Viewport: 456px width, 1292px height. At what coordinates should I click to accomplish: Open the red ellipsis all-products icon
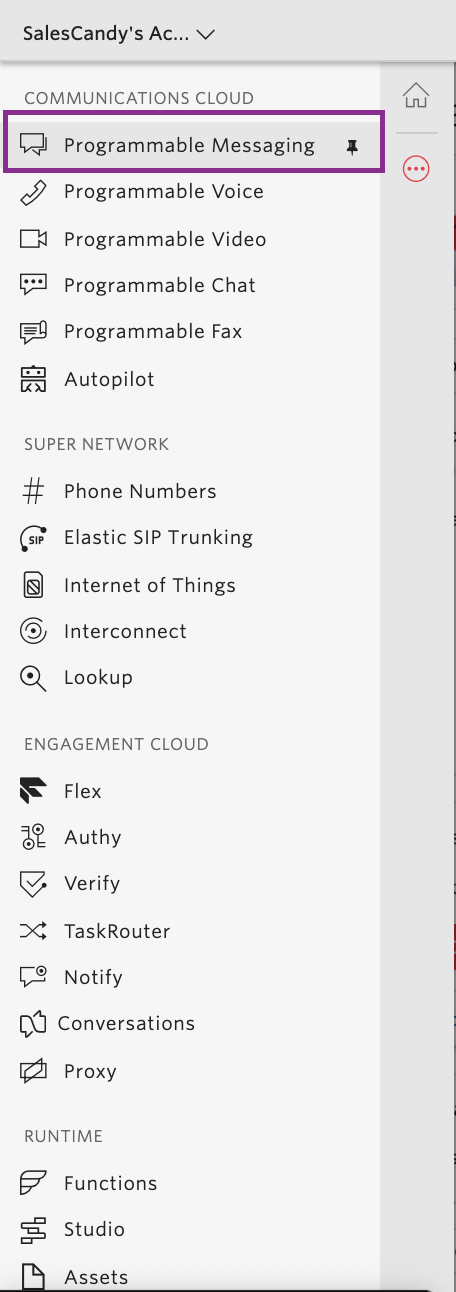(x=416, y=169)
